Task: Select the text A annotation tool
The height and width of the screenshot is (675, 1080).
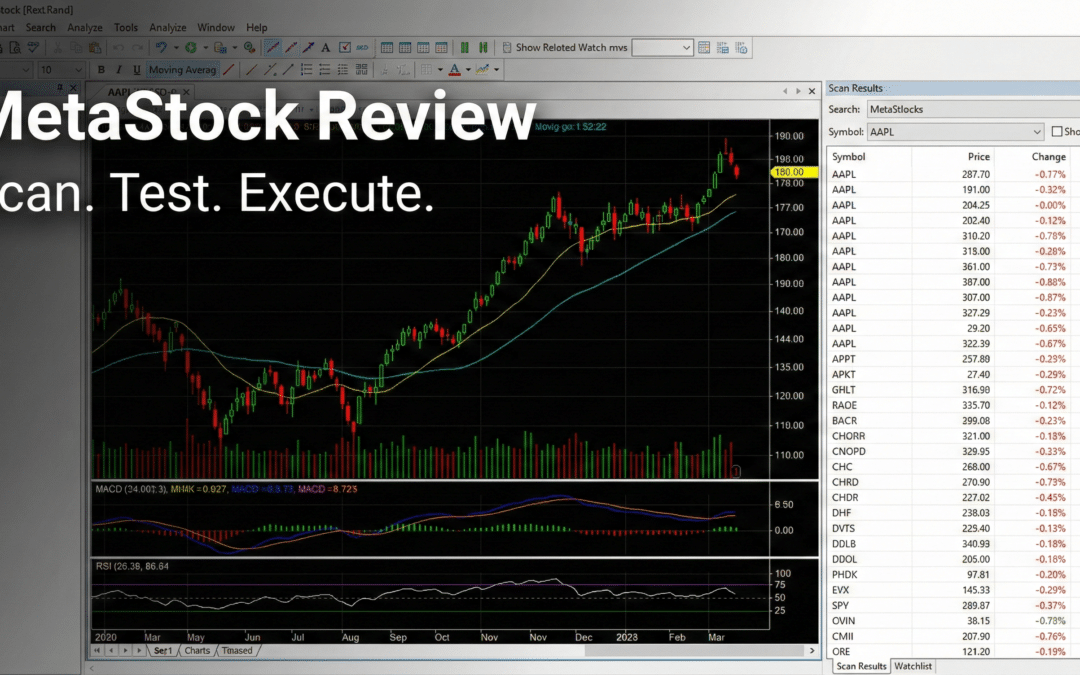Action: pos(326,48)
